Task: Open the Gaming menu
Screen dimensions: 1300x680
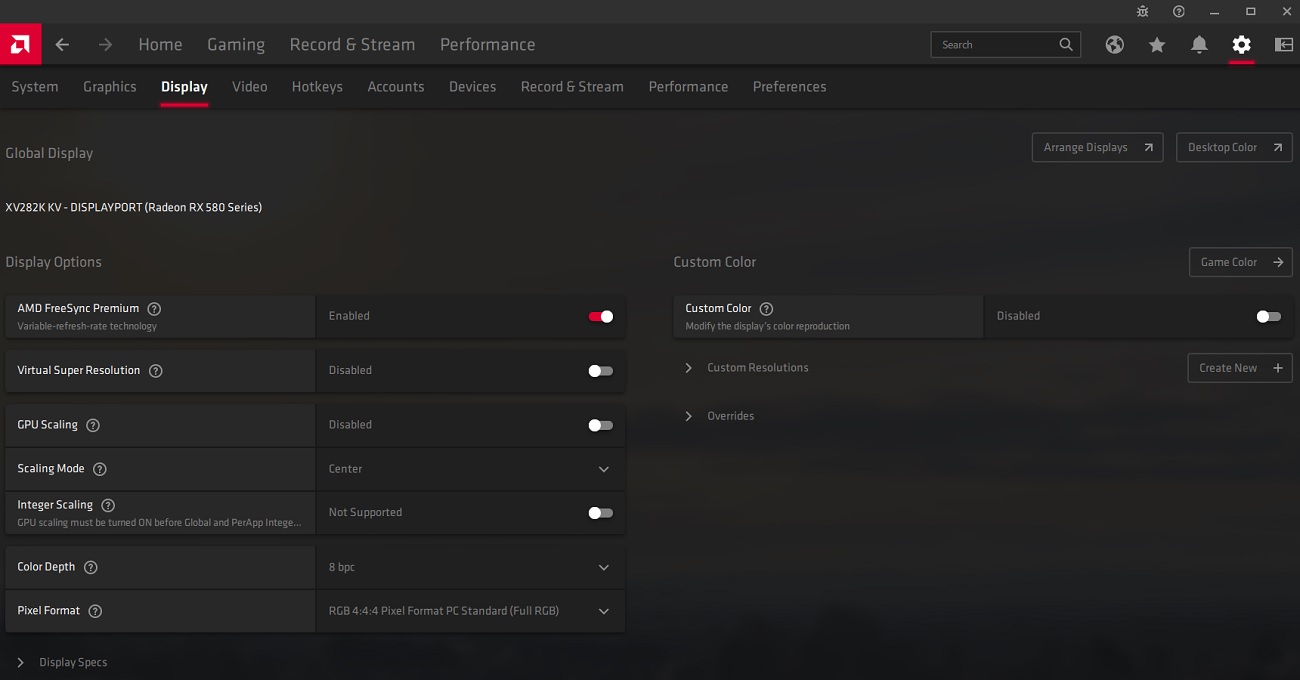Action: tap(236, 45)
